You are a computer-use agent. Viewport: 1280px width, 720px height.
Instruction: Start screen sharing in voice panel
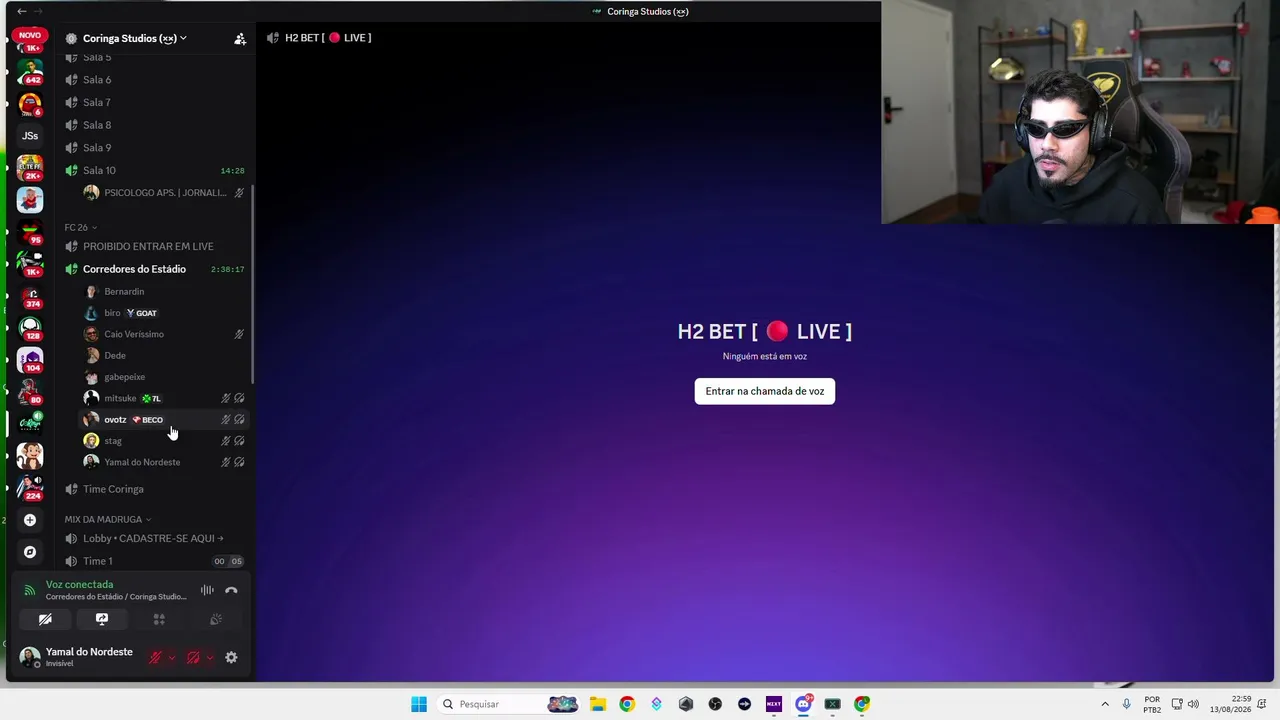(102, 619)
